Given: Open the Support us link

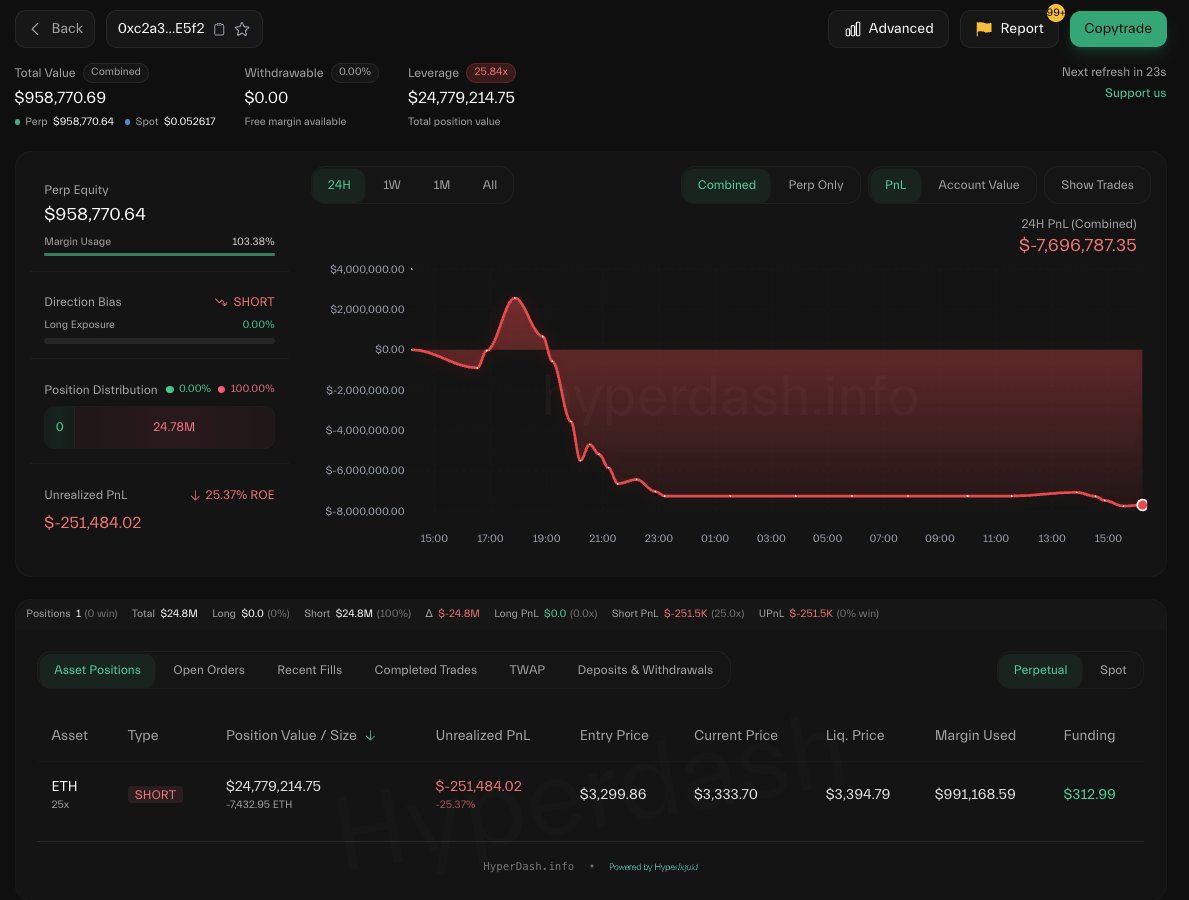Looking at the screenshot, I should [x=1135, y=93].
